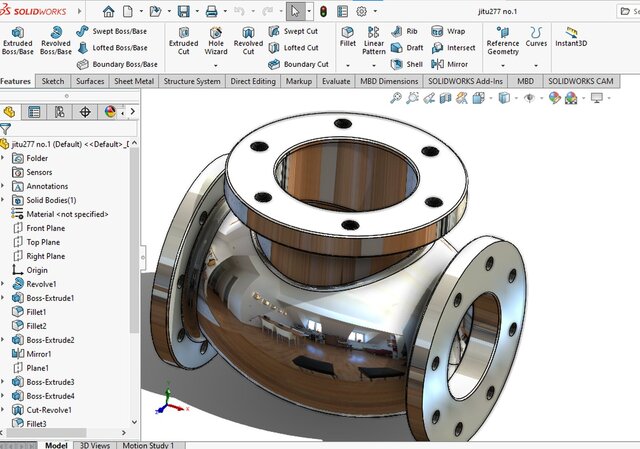
Task: Click the Wrap tool
Action: coord(448,31)
